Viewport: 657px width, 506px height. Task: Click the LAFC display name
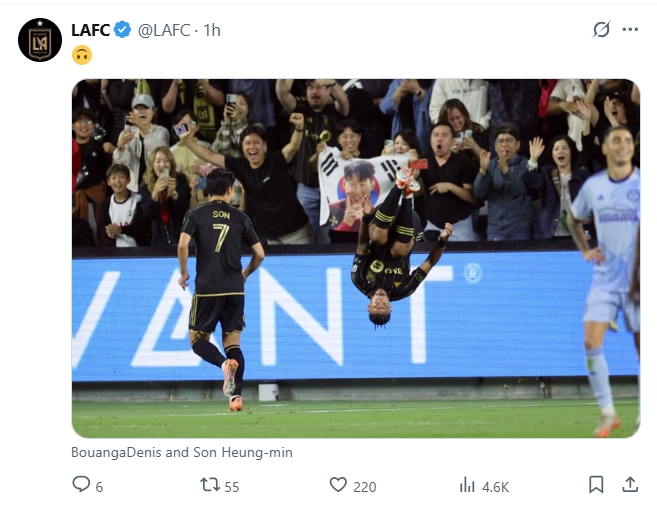click(x=90, y=30)
